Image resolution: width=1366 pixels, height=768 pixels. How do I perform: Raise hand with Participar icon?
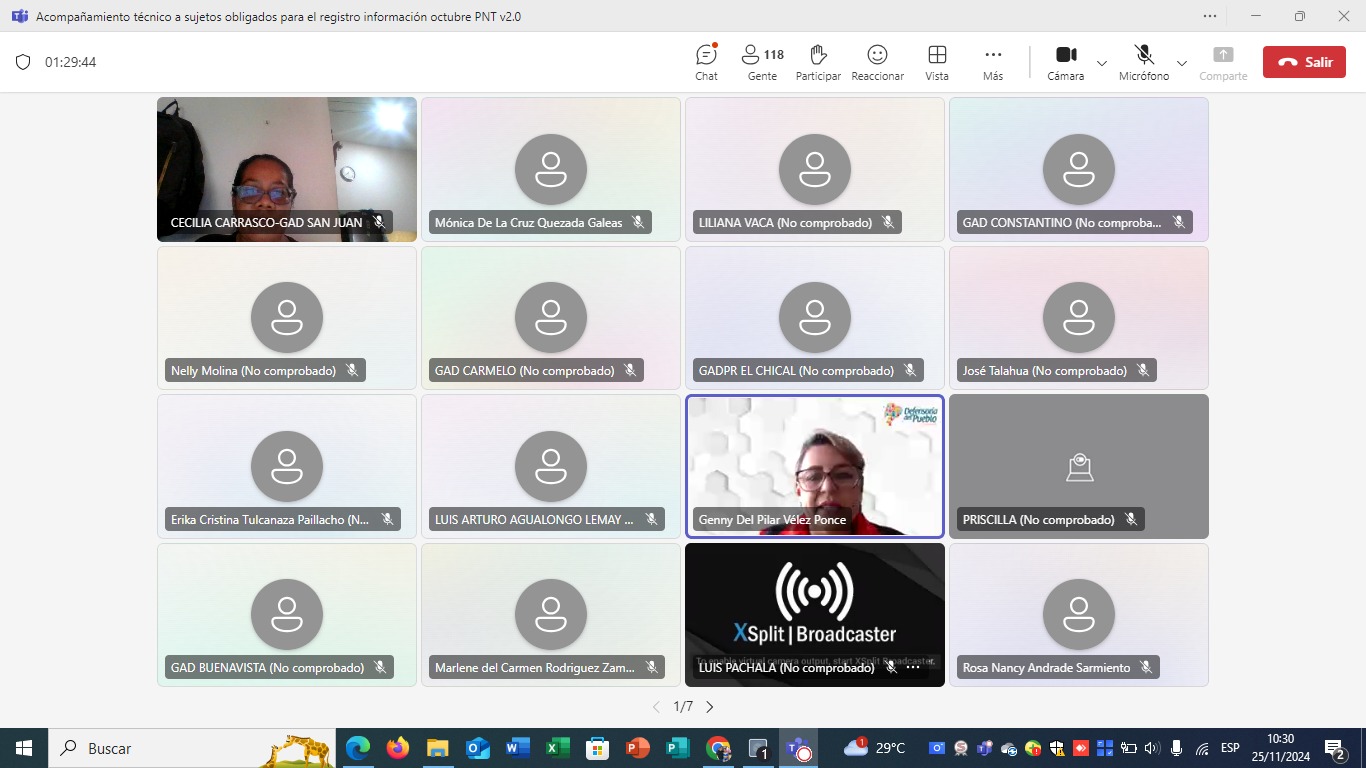click(818, 62)
